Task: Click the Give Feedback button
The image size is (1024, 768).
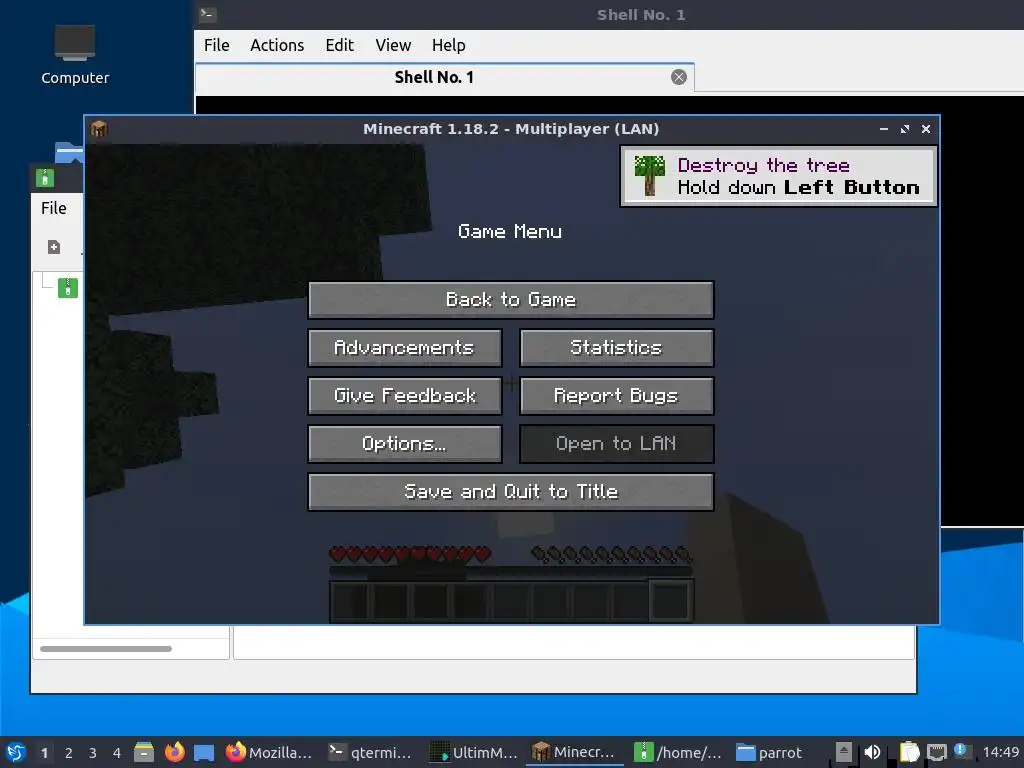Action: tap(405, 396)
